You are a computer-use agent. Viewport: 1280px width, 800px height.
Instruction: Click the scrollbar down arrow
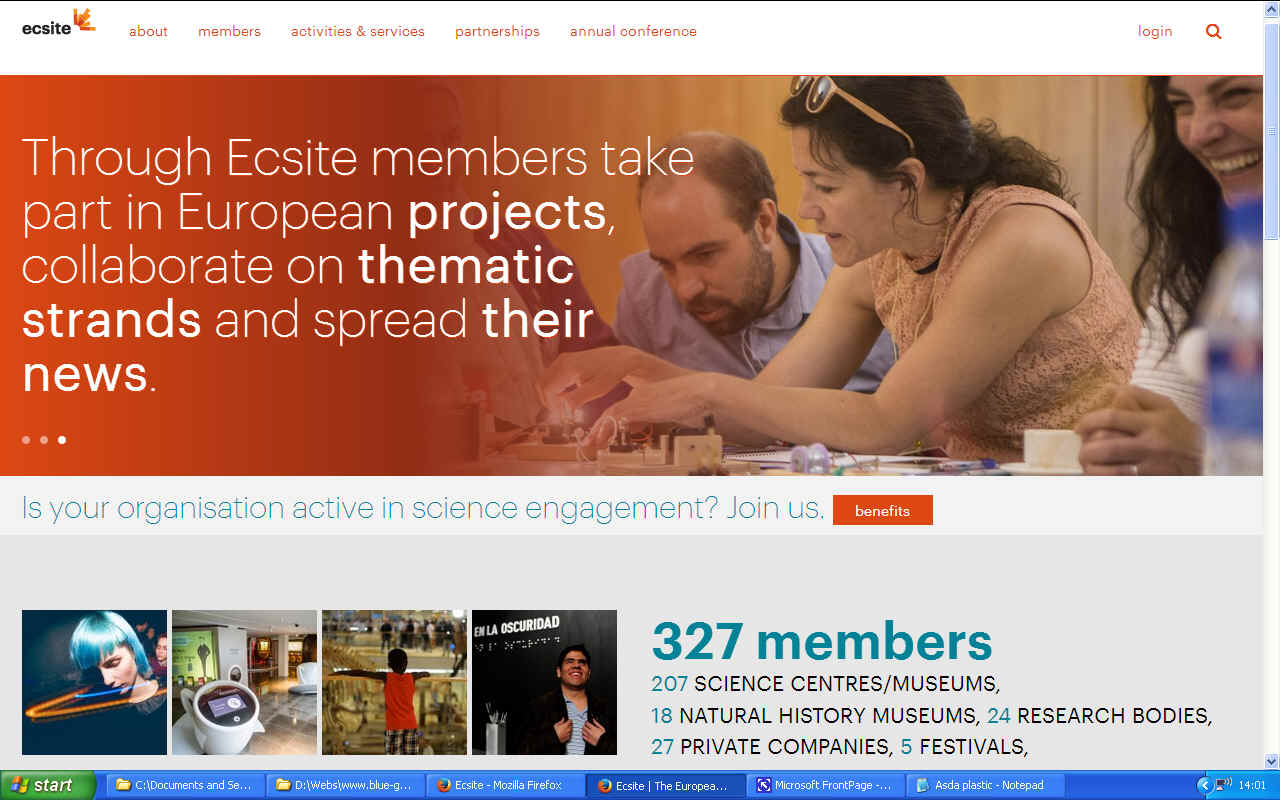(1272, 761)
